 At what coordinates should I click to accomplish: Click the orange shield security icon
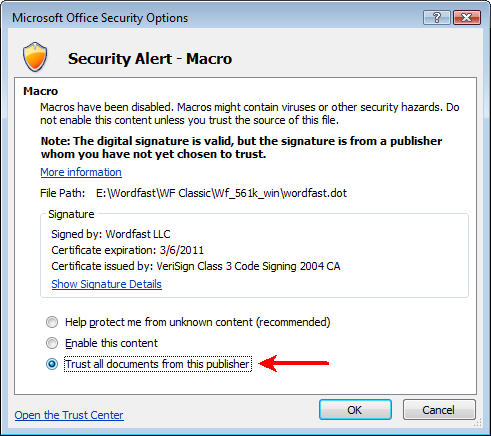[x=35, y=57]
